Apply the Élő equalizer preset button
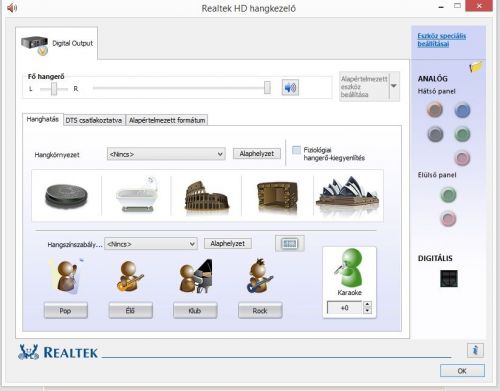This screenshot has height=391, width=500. click(130, 311)
